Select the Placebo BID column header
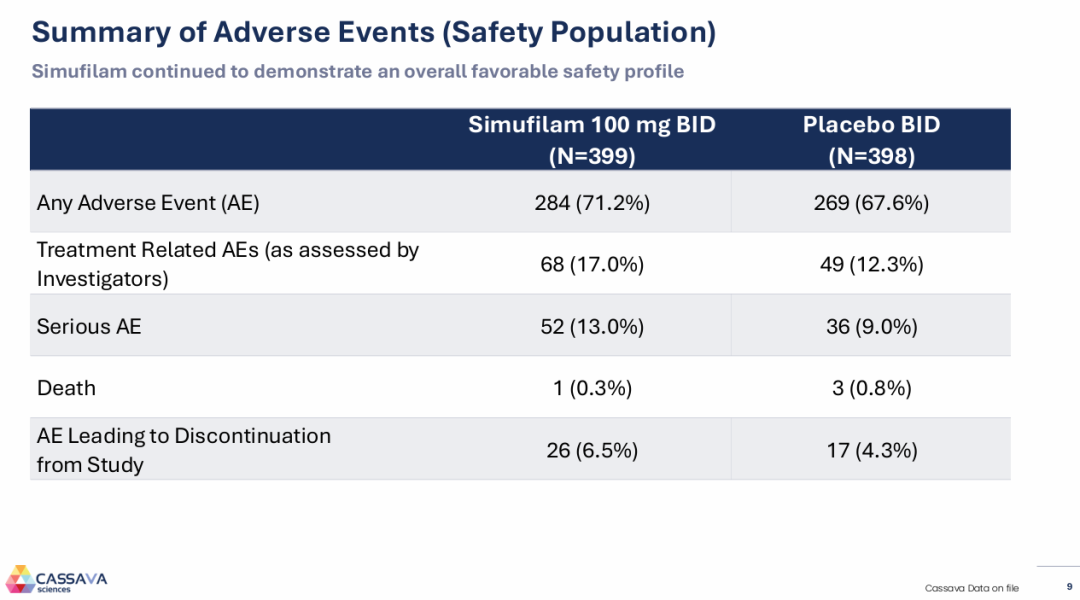 871,140
